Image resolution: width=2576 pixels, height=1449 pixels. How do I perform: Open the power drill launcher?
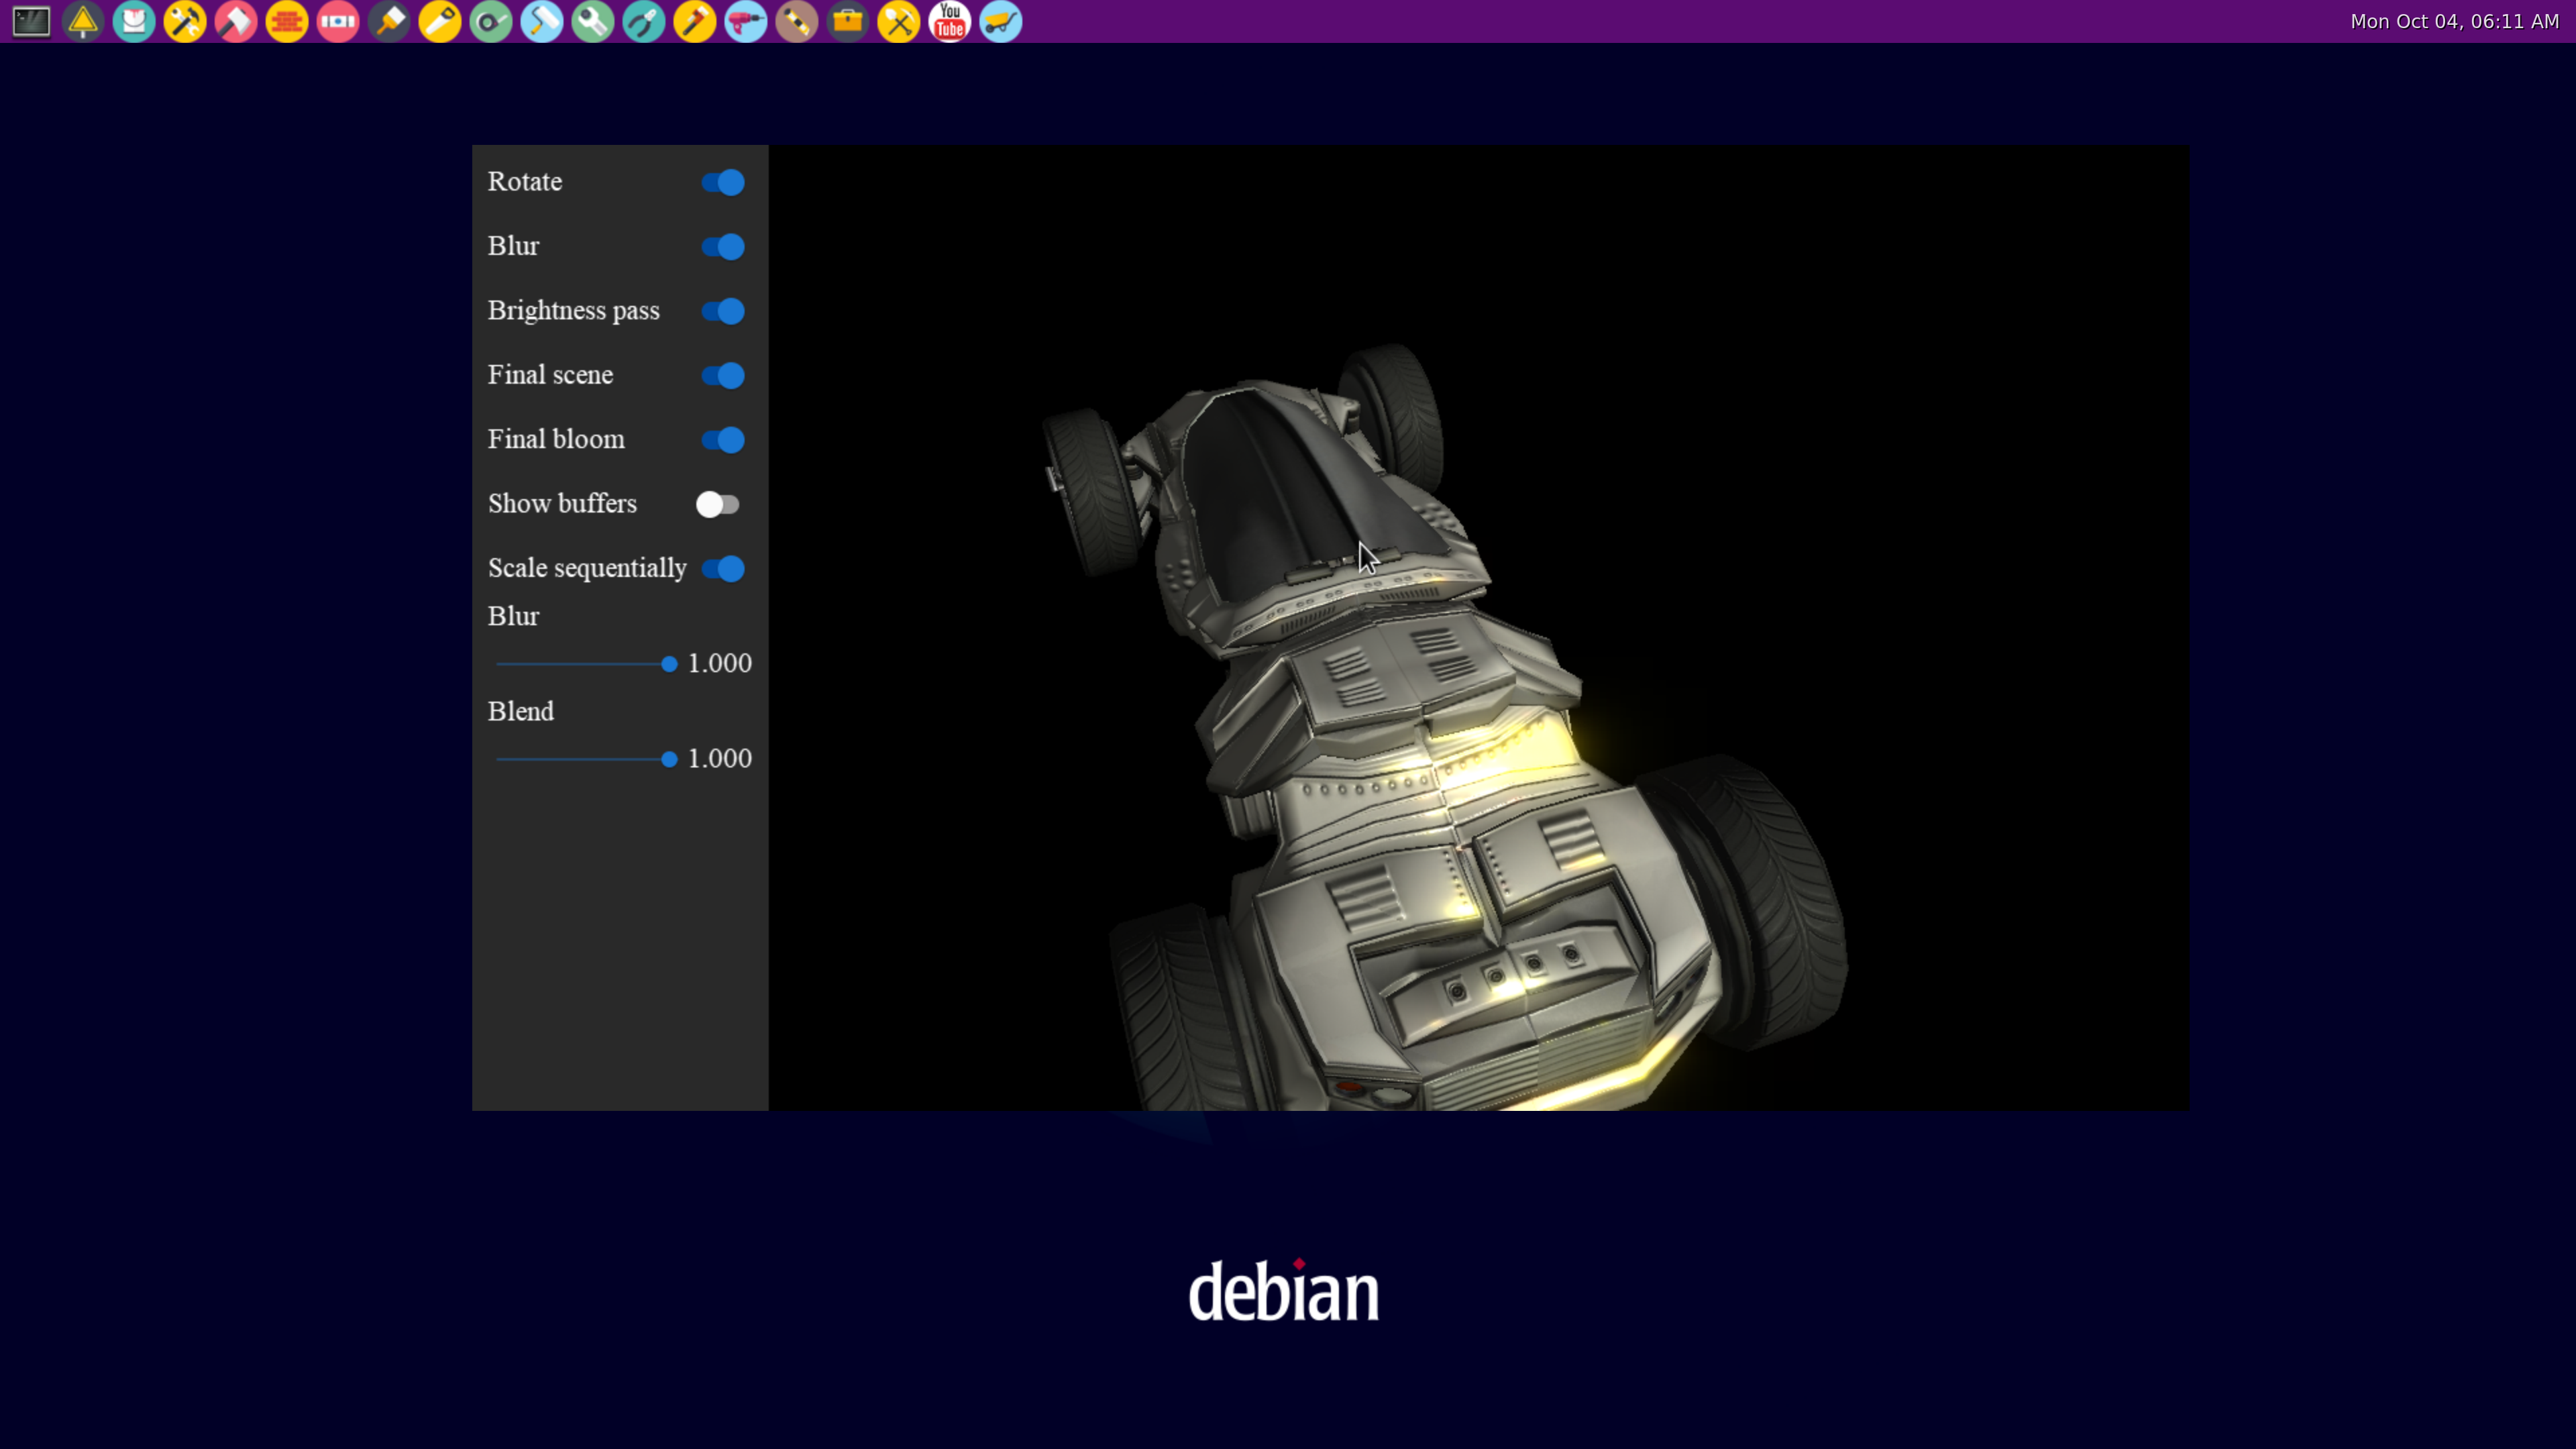pos(746,21)
